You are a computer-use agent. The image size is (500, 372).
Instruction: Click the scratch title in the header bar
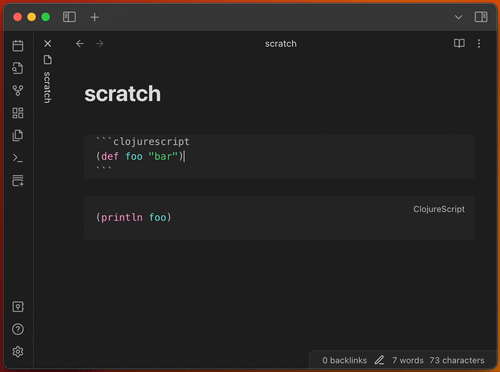[x=281, y=44]
